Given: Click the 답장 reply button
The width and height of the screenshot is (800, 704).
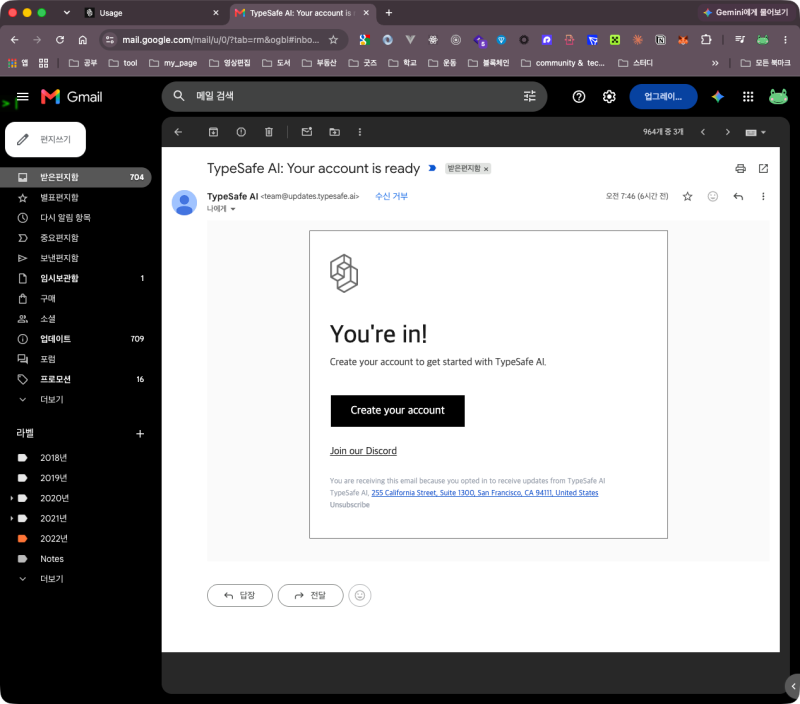Looking at the screenshot, I should click(240, 595).
